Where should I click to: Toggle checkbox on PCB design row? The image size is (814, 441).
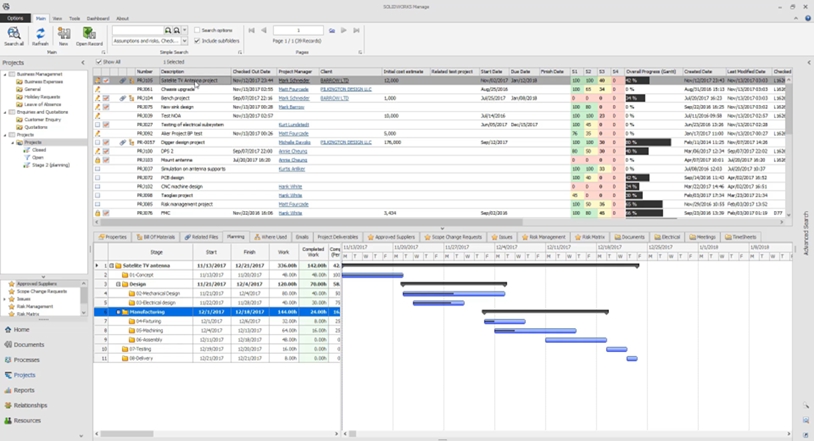(97, 178)
